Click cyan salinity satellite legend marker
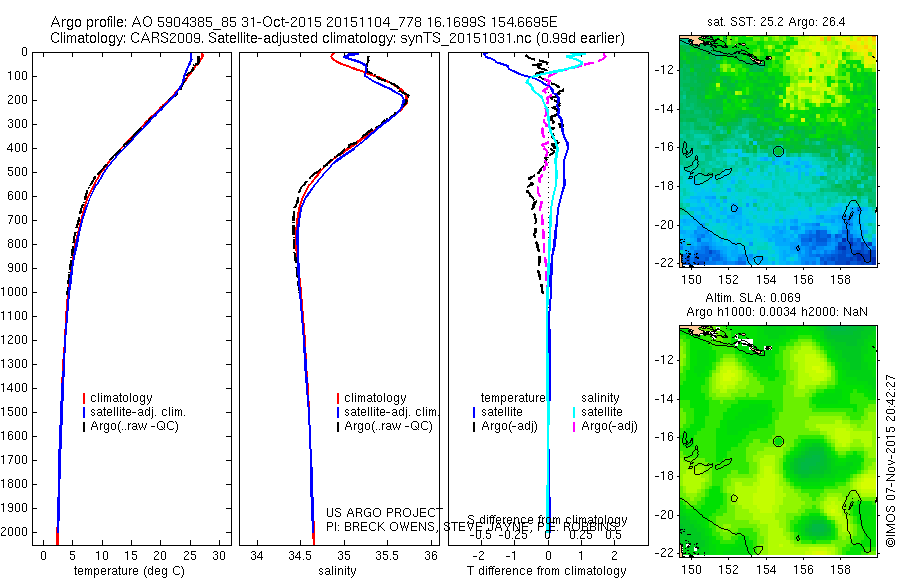The height and width of the screenshot is (580, 900). [574, 412]
